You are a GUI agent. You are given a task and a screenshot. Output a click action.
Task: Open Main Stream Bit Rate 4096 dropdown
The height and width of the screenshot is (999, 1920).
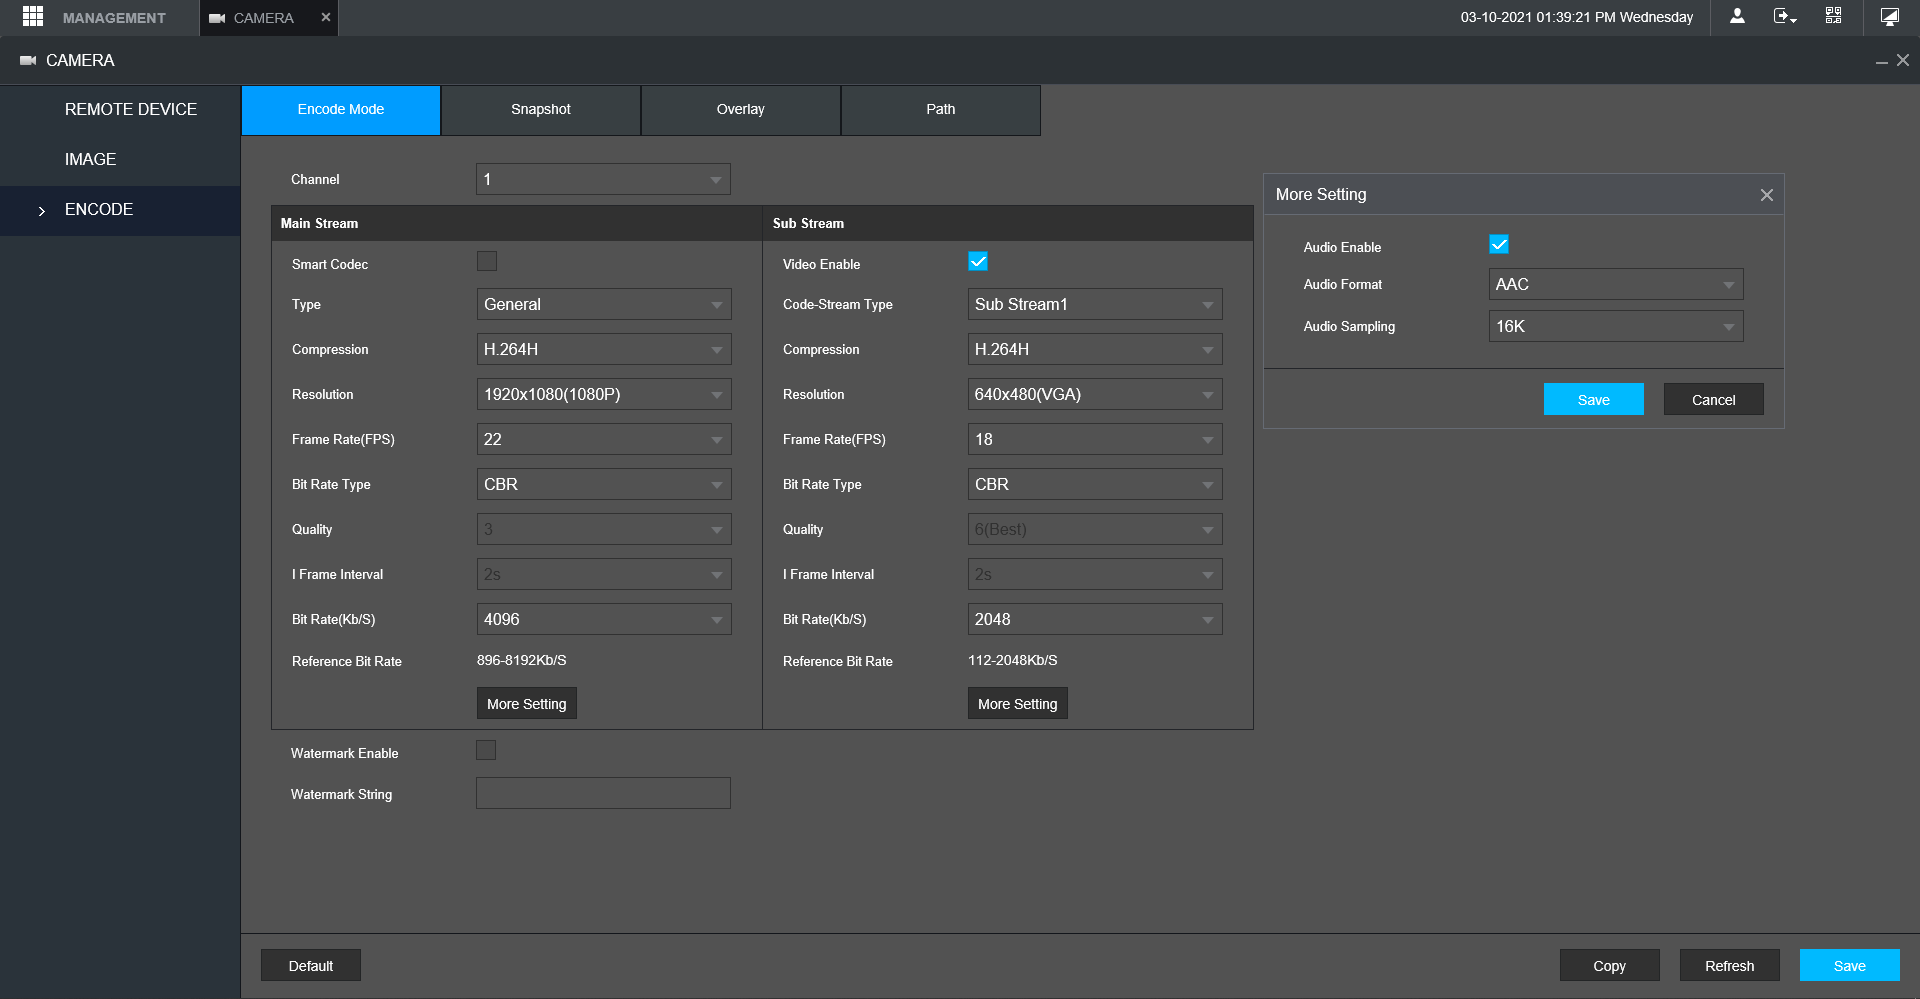tap(604, 620)
